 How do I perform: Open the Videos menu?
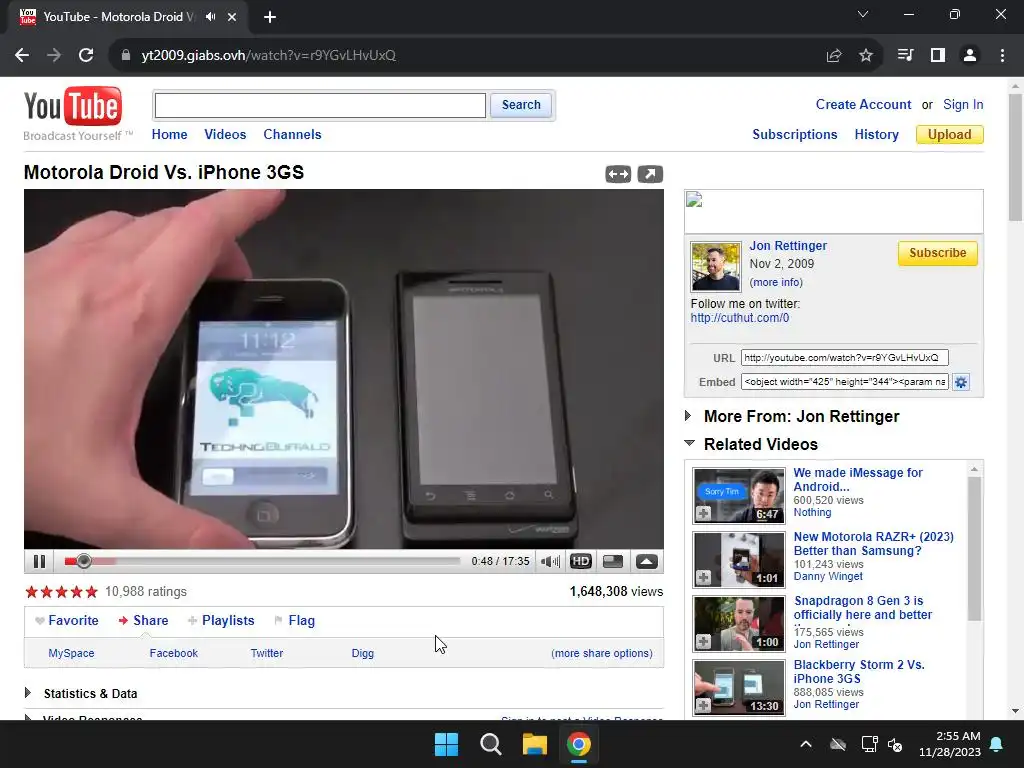pos(225,135)
